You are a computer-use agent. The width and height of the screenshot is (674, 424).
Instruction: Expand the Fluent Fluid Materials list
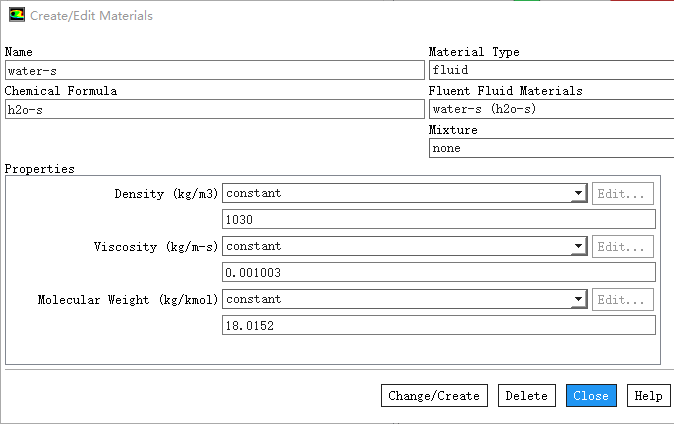coord(550,109)
